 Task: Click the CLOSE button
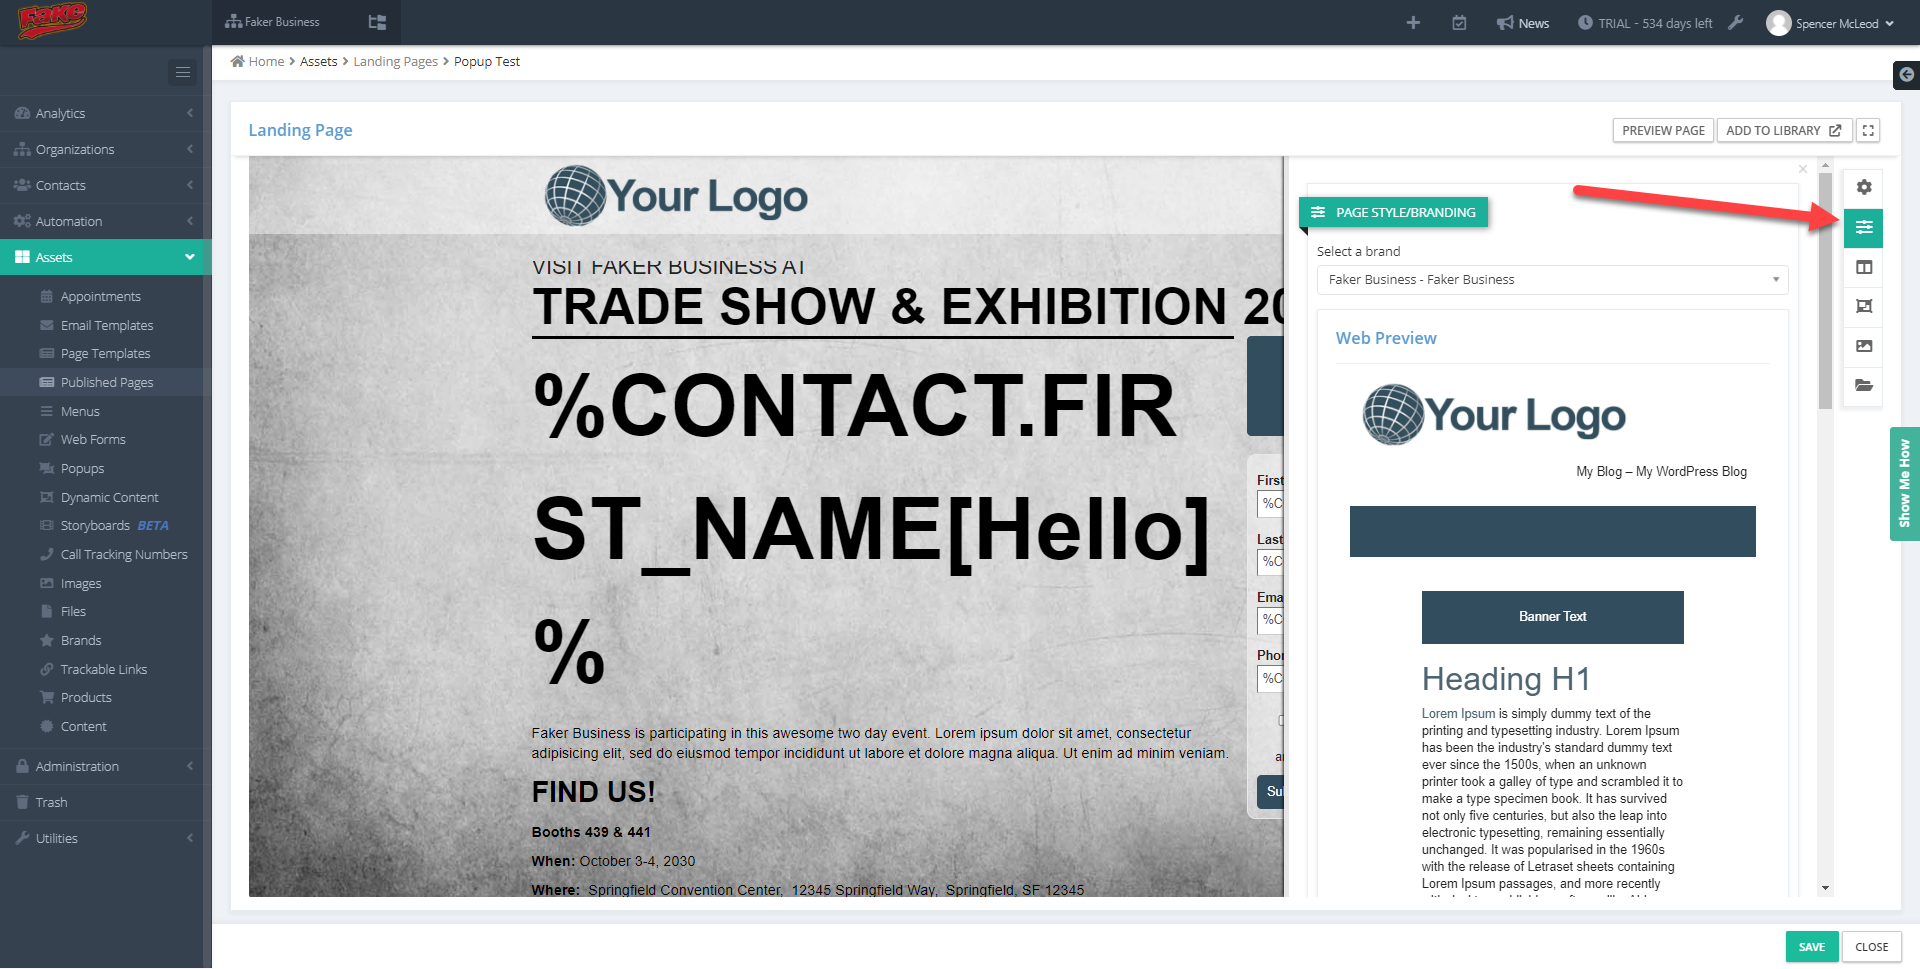coord(1871,947)
